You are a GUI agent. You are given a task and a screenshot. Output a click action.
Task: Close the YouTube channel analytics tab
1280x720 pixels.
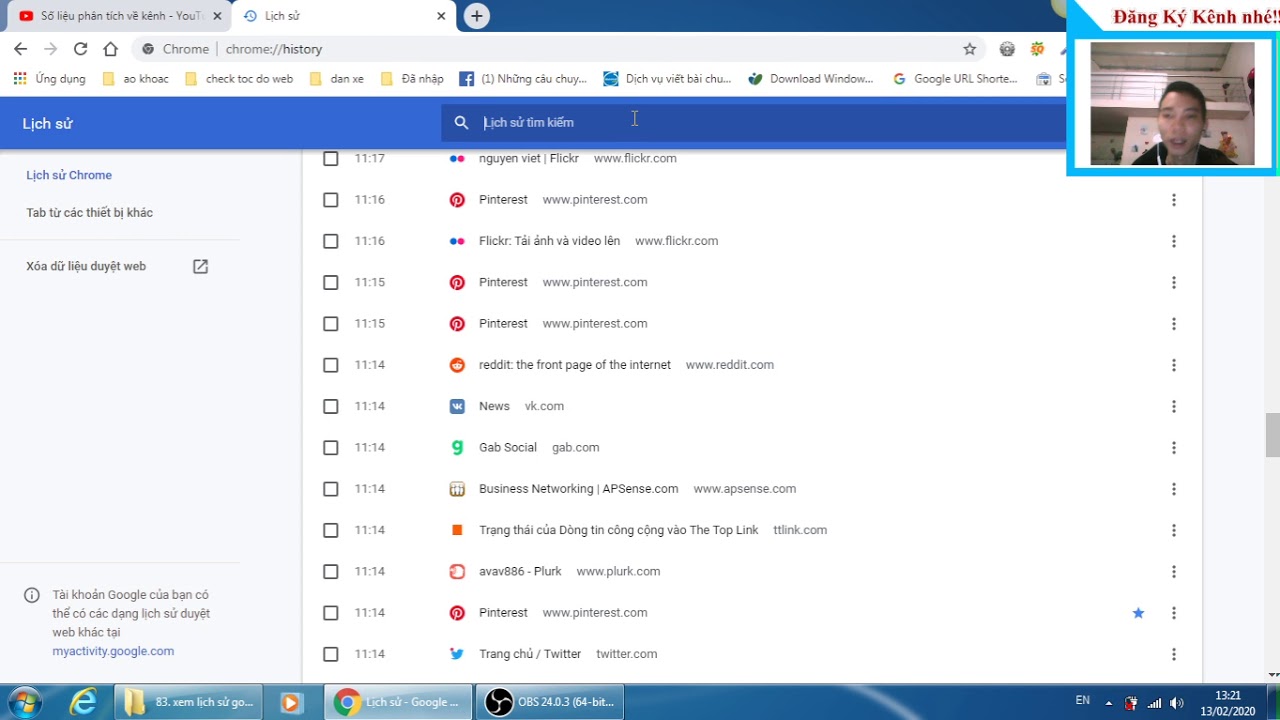tap(217, 16)
